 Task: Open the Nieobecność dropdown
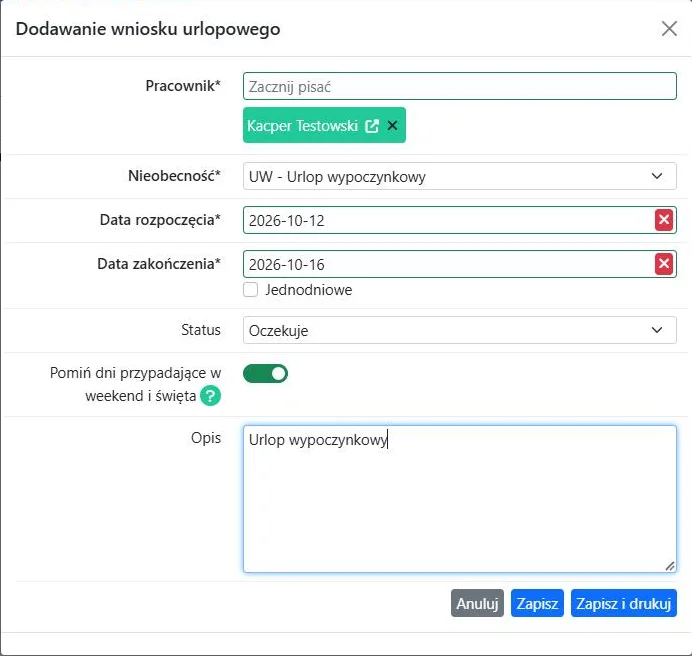pos(459,176)
